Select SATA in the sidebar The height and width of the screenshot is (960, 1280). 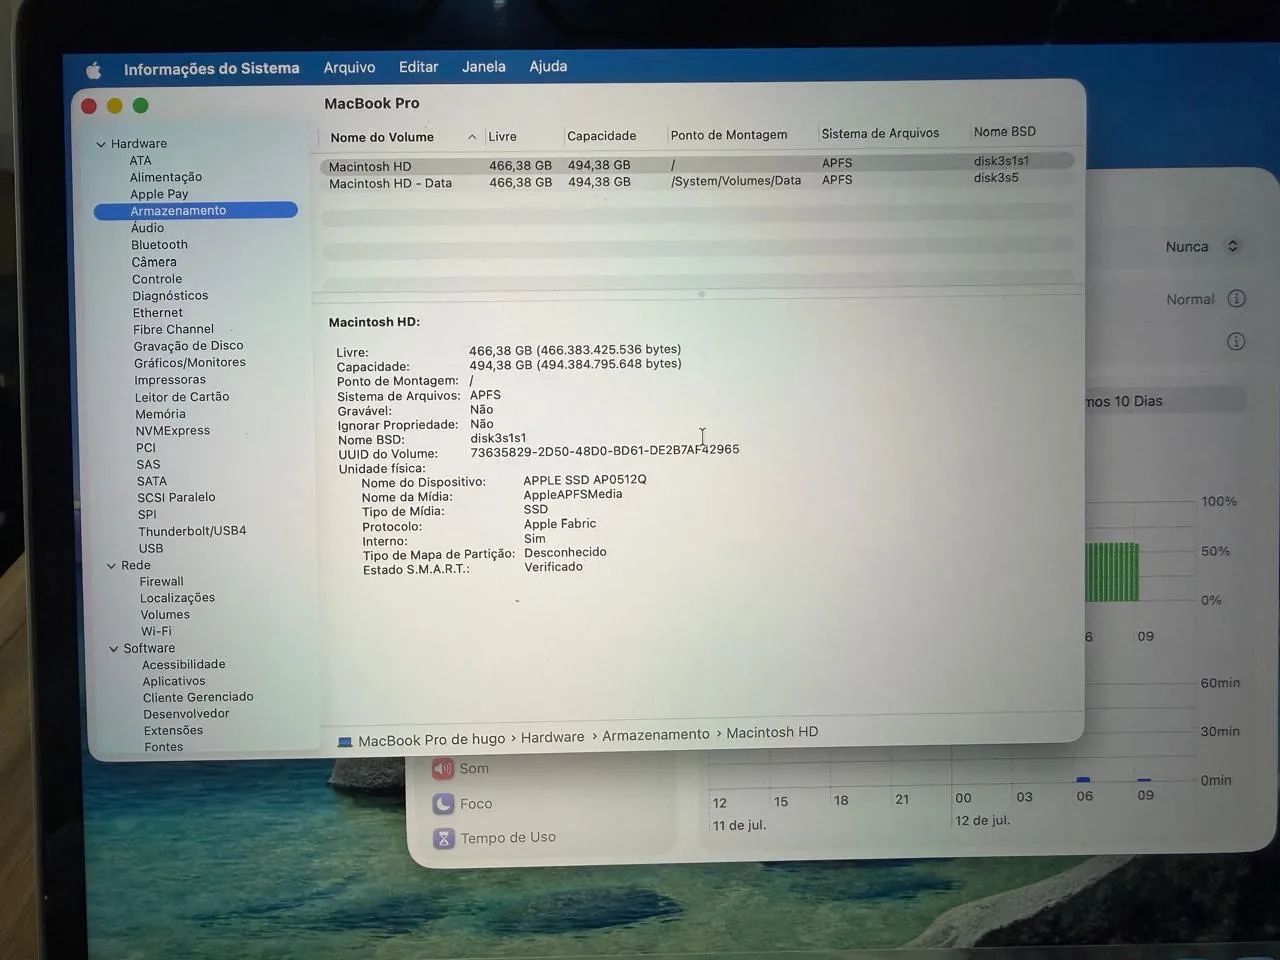pos(152,481)
